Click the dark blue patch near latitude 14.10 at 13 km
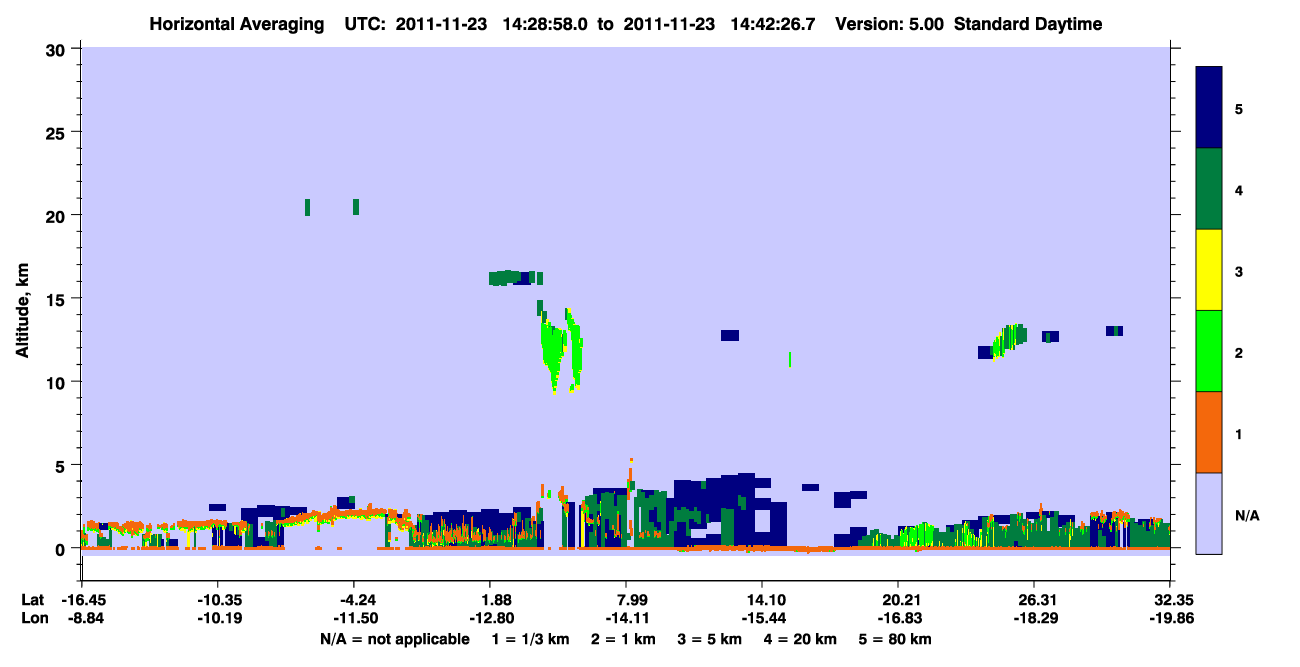The height and width of the screenshot is (667, 1300). pyautogui.click(x=729, y=335)
